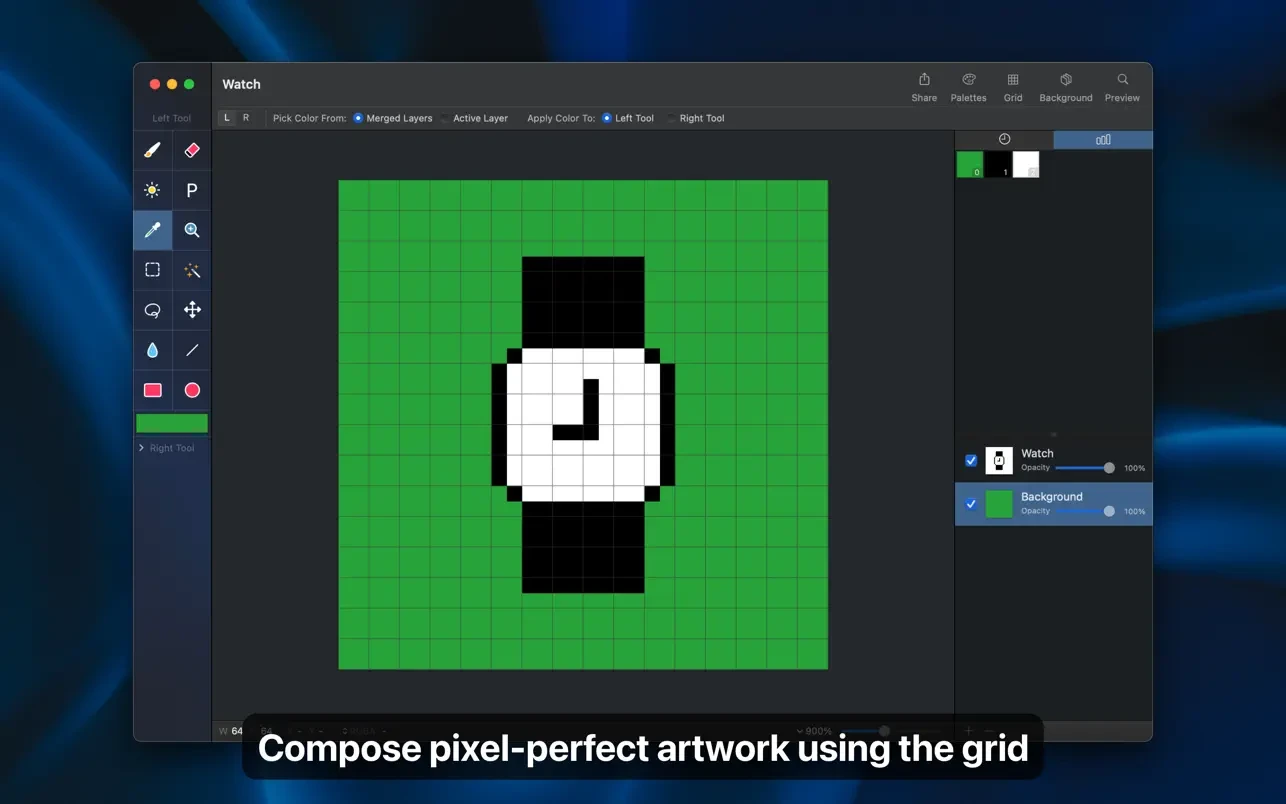
Task: Choose Right Tool under Apply Color To
Action: (x=672, y=118)
